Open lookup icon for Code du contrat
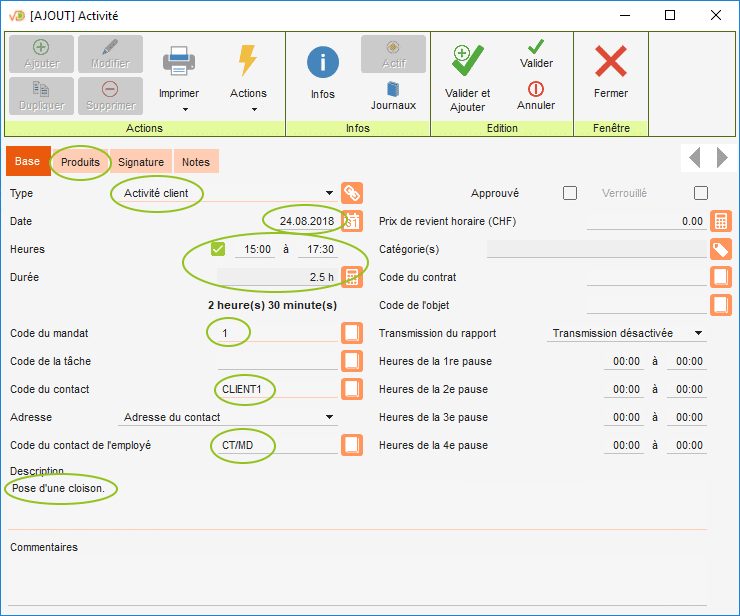This screenshot has width=740, height=616. pyautogui.click(x=721, y=277)
